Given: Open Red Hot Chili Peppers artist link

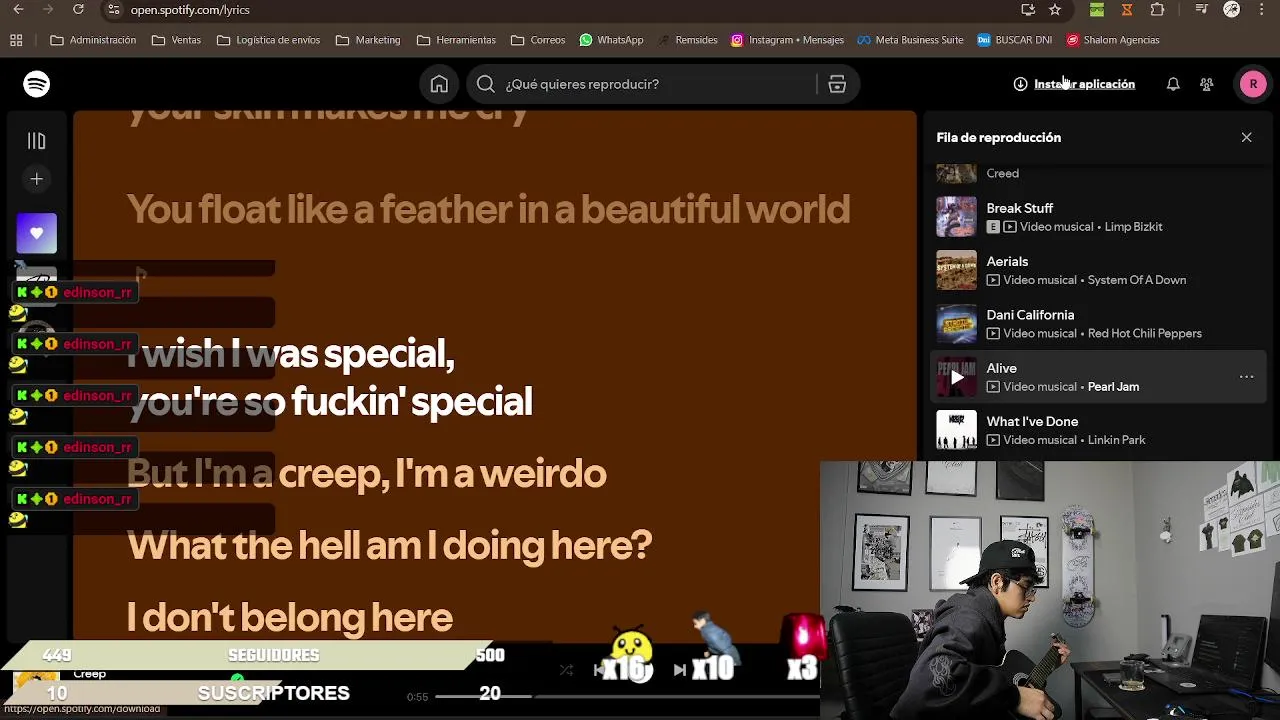Looking at the screenshot, I should click(1145, 334).
